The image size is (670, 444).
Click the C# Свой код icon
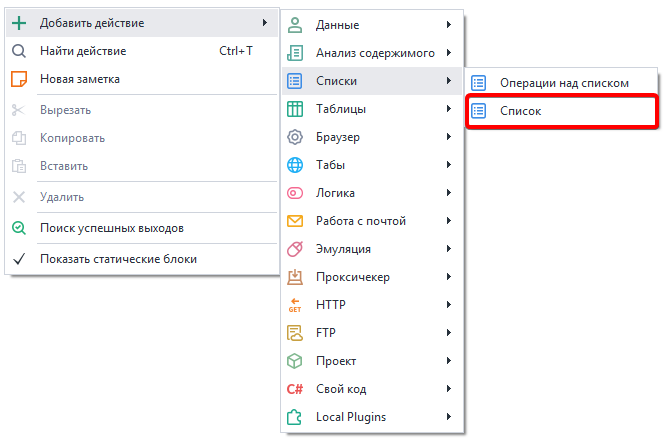295,389
